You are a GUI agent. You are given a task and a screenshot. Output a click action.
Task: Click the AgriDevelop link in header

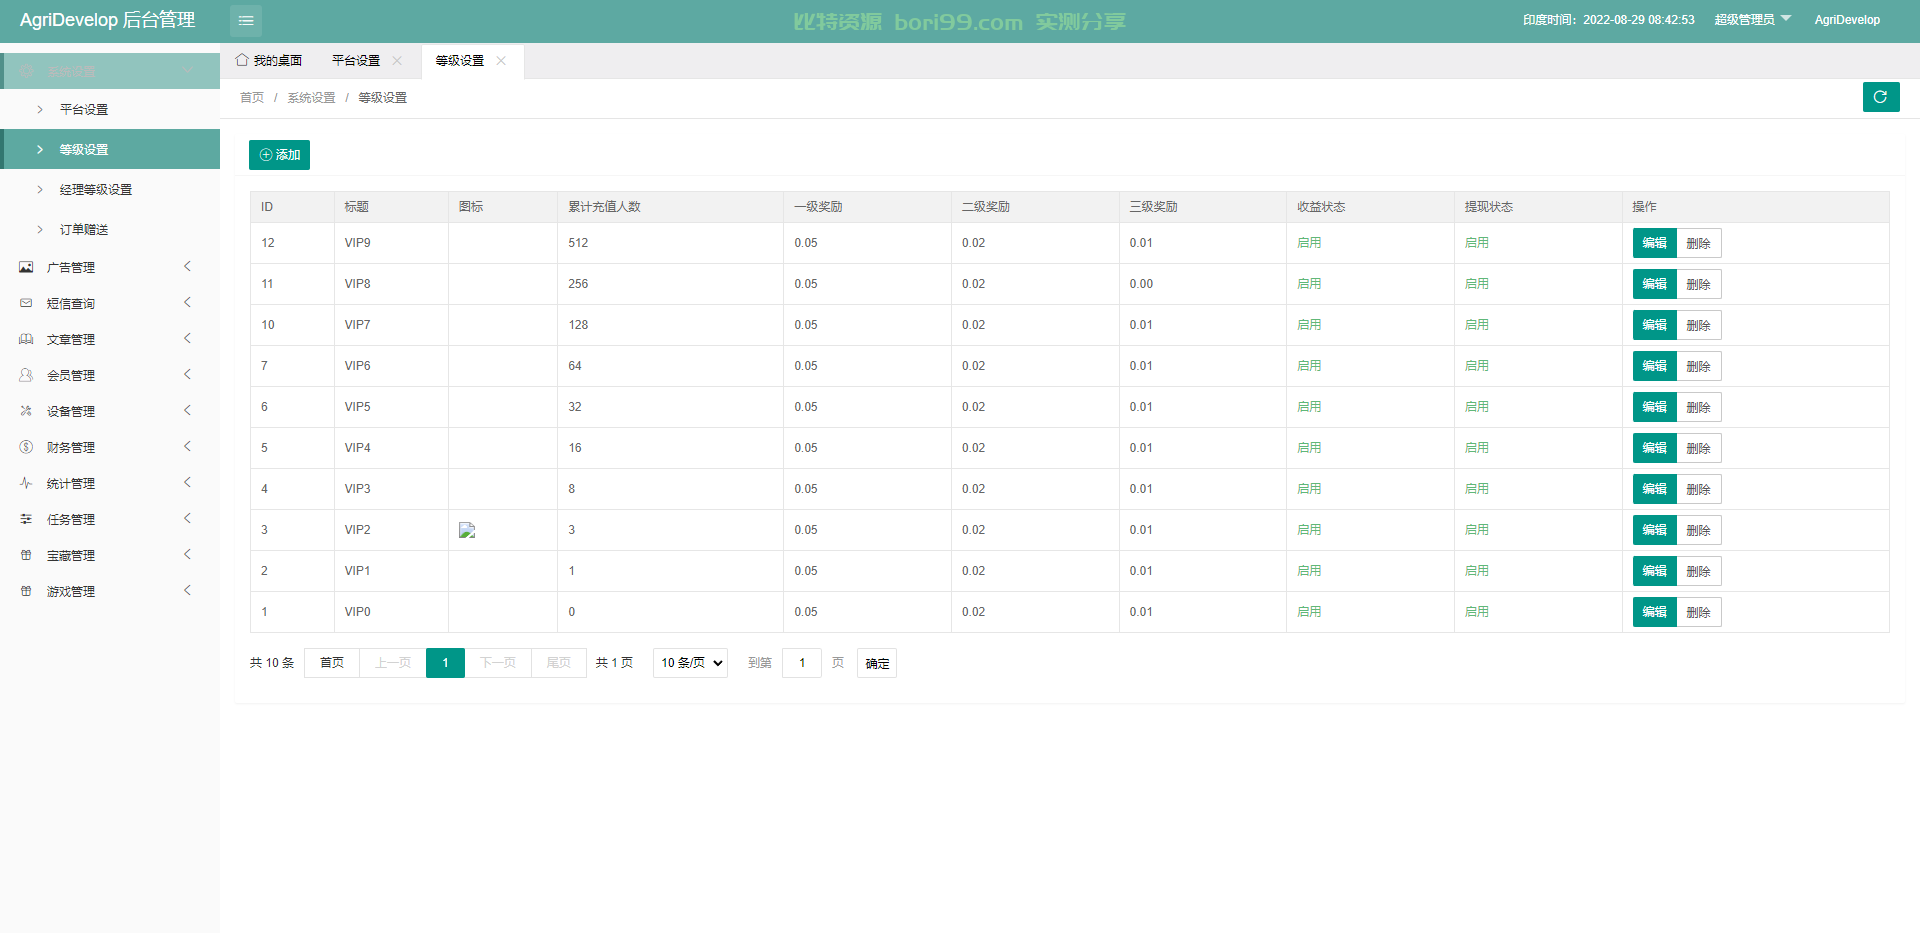pos(1847,20)
